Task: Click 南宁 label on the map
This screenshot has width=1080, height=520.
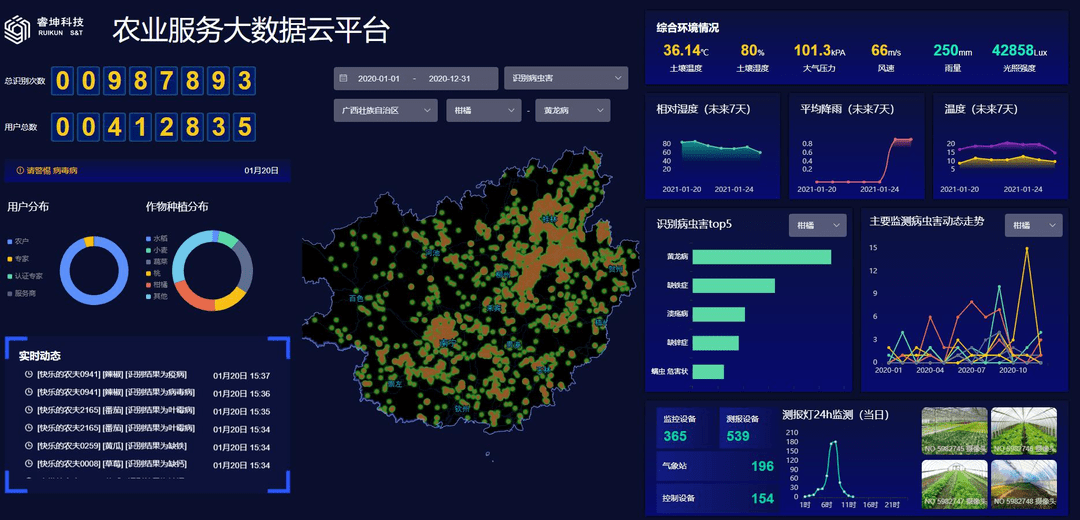Action: 448,343
